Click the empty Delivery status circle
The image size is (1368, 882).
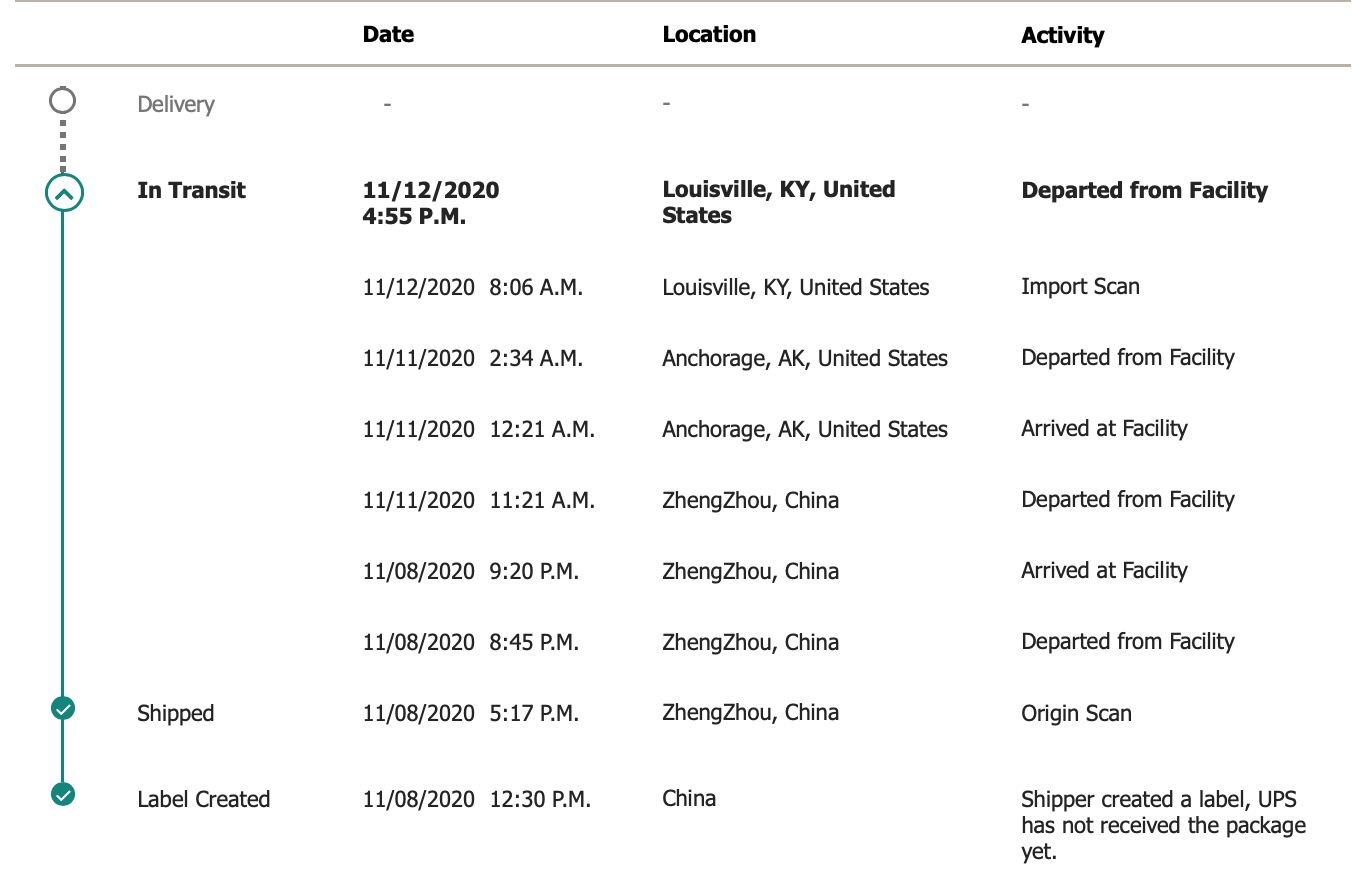(x=63, y=100)
